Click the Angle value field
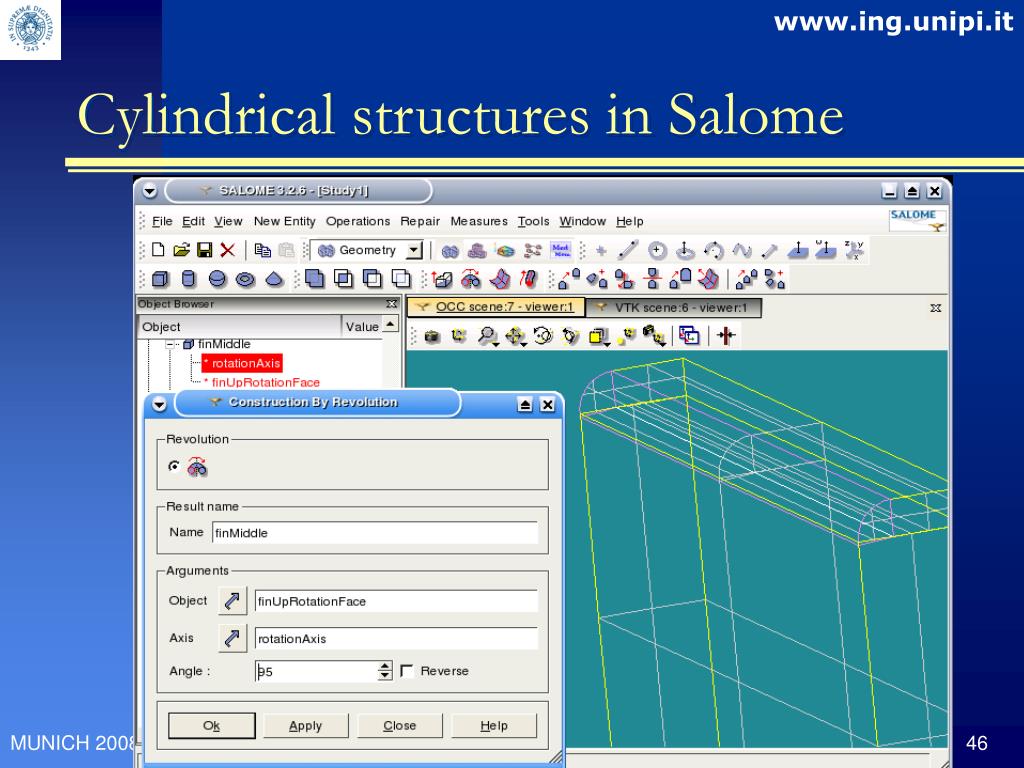Viewport: 1024px width, 768px height. tap(316, 671)
